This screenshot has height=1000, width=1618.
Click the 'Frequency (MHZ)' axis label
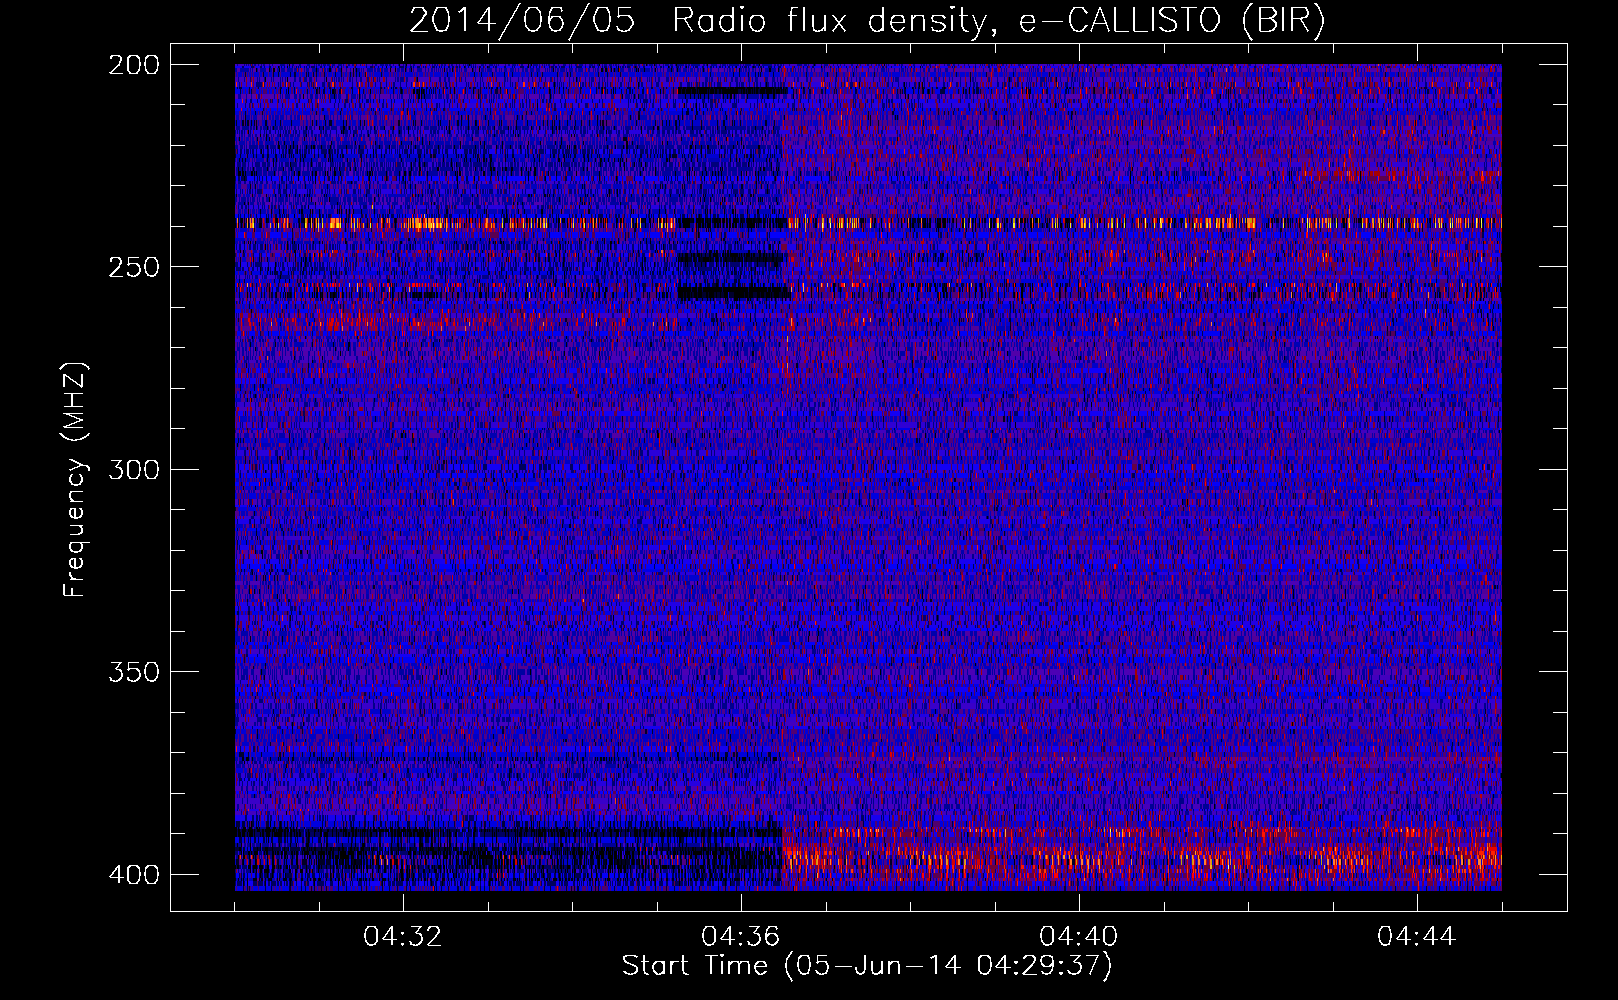pos(75,480)
